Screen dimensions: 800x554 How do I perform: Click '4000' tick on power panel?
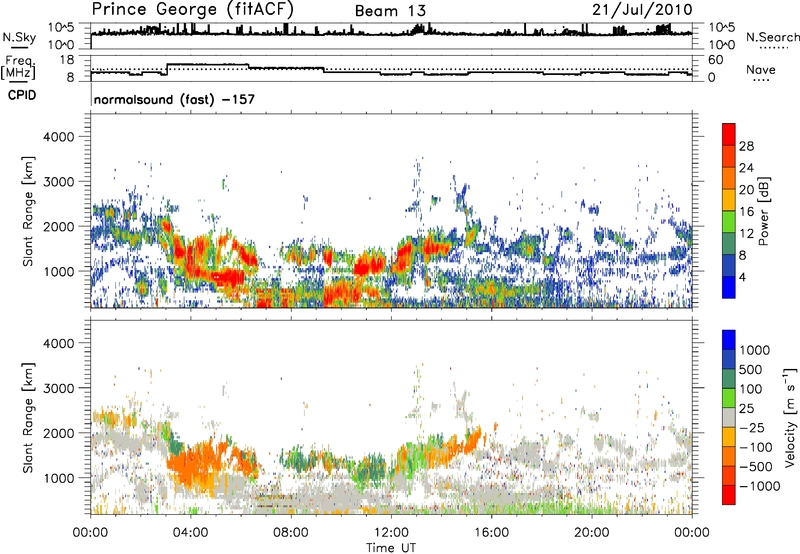[x=59, y=137]
